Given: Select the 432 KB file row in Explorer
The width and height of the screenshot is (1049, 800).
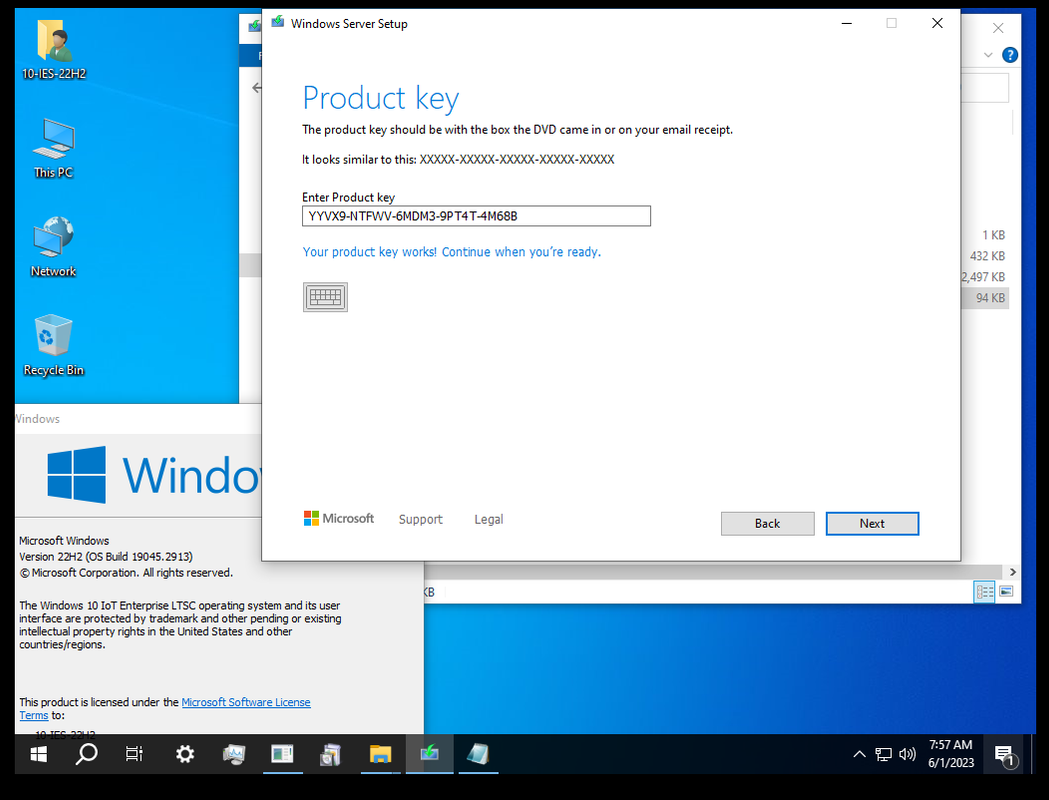Looking at the screenshot, I should [x=985, y=256].
